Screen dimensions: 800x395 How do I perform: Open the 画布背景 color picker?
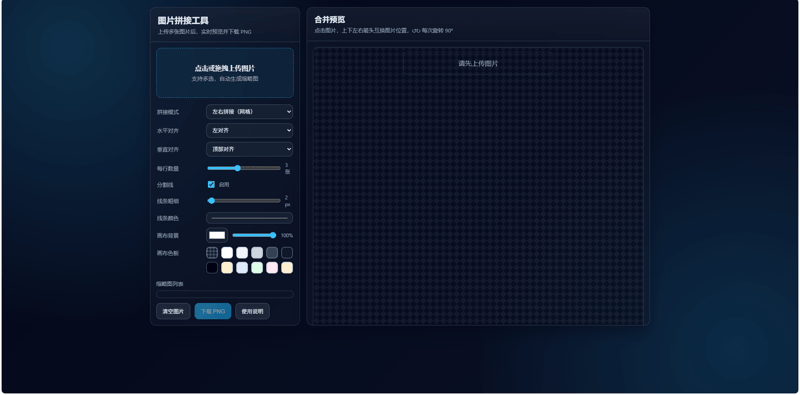tap(217, 235)
